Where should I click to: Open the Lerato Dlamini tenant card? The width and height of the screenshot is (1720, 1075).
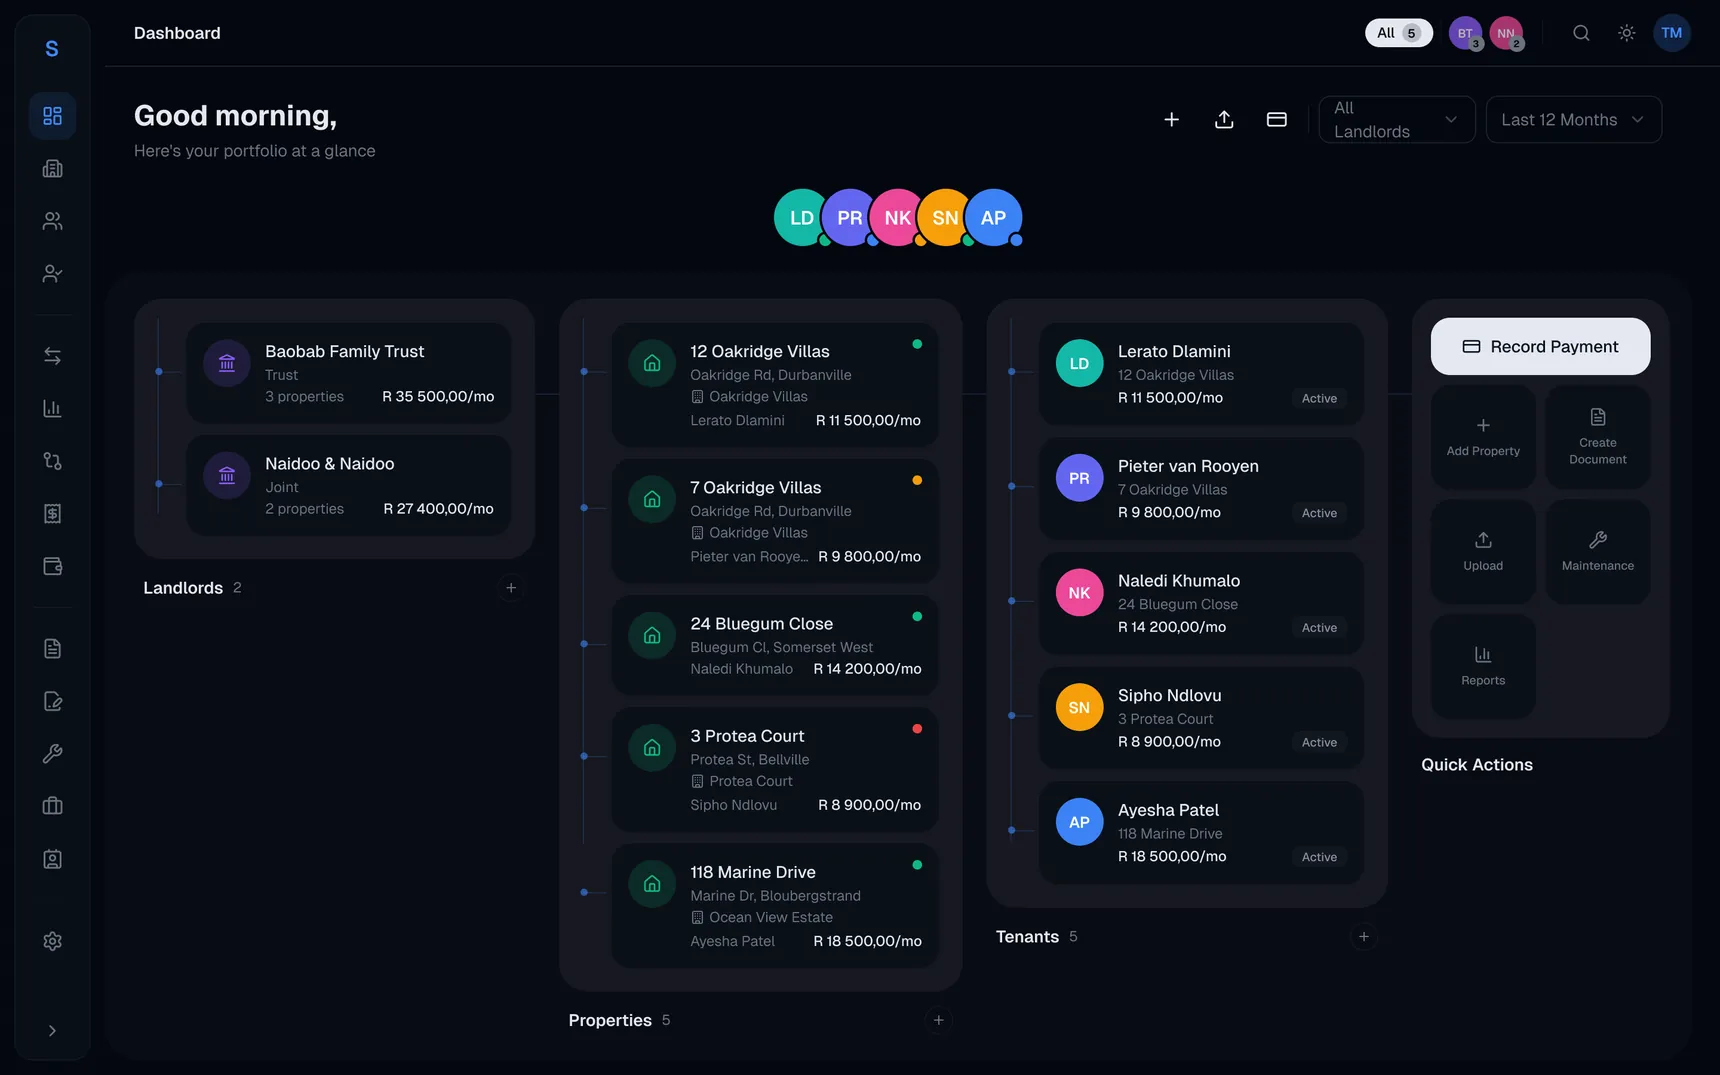[1201, 373]
